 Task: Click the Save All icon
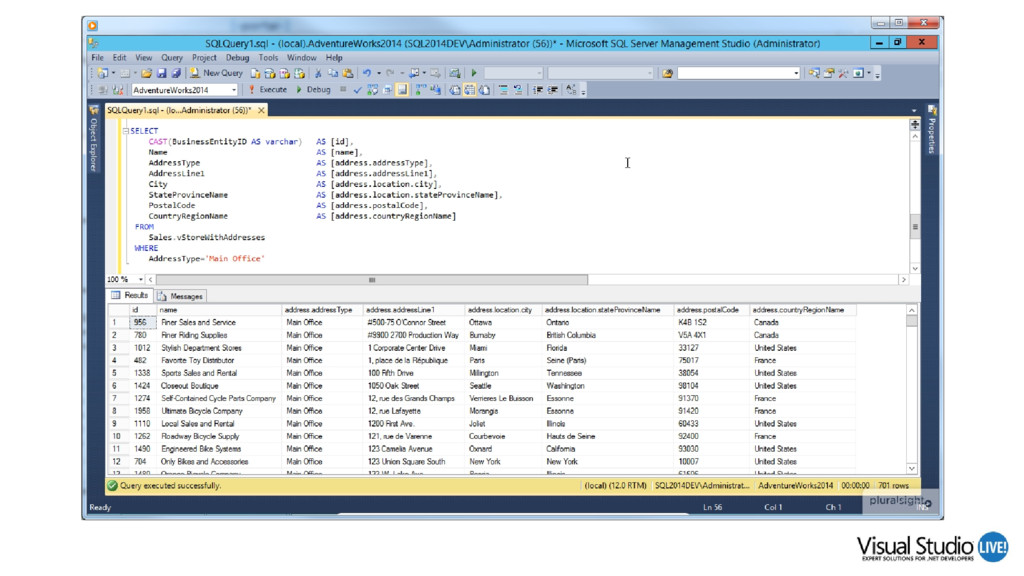176,73
